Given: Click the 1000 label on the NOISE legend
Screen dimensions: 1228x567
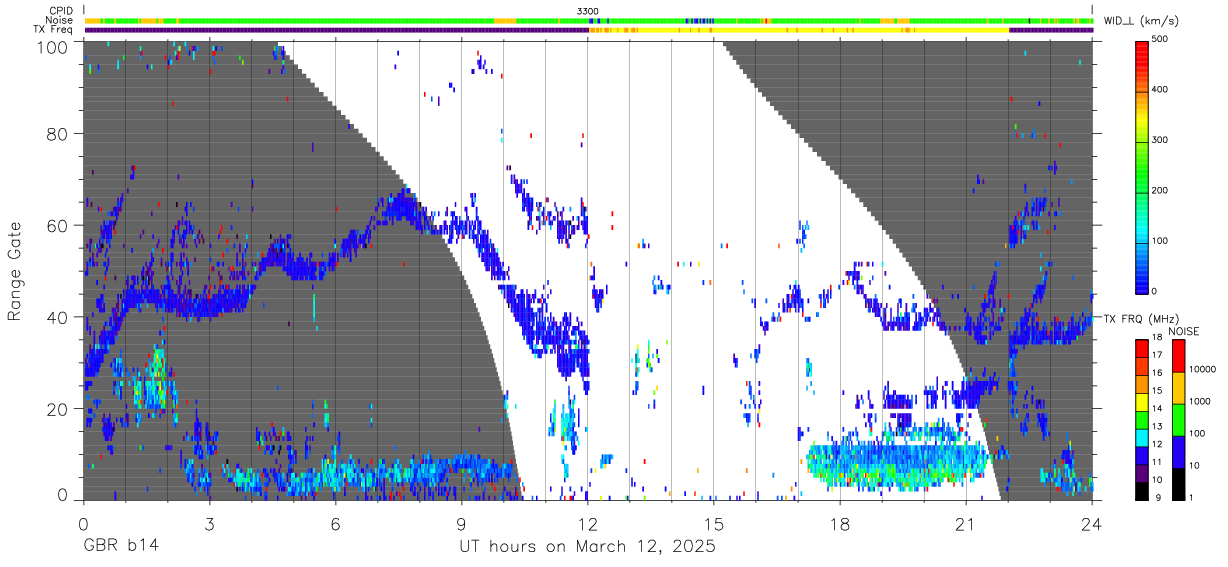Looking at the screenshot, I should (1201, 401).
